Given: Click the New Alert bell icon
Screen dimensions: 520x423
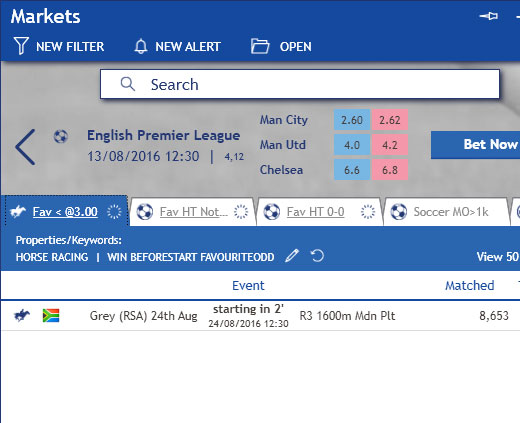Looking at the screenshot, I should click(x=141, y=46).
